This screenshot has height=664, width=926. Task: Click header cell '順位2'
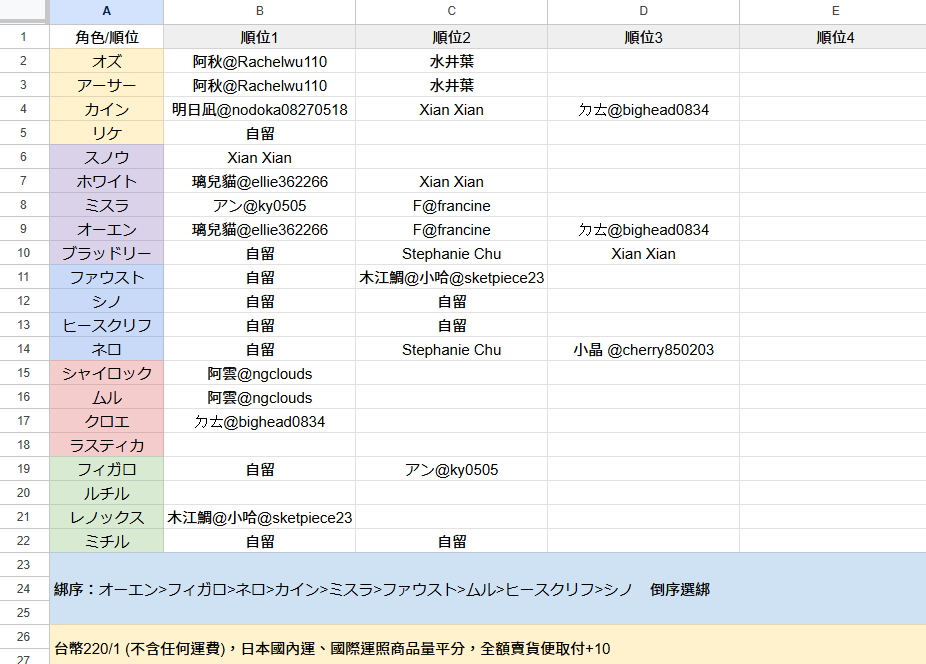[451, 37]
